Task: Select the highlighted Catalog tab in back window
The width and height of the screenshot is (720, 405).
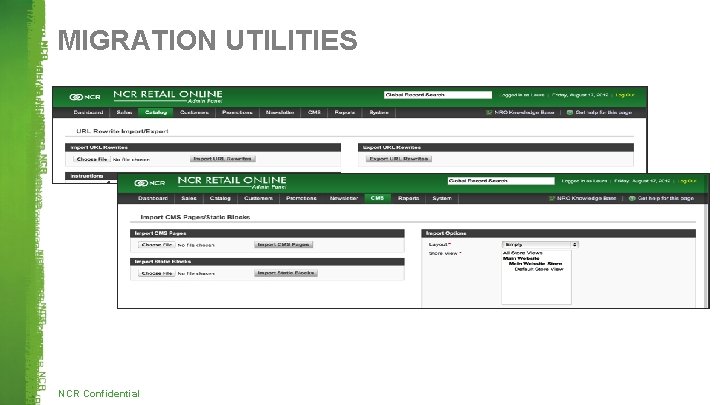Action: pyautogui.click(x=156, y=112)
